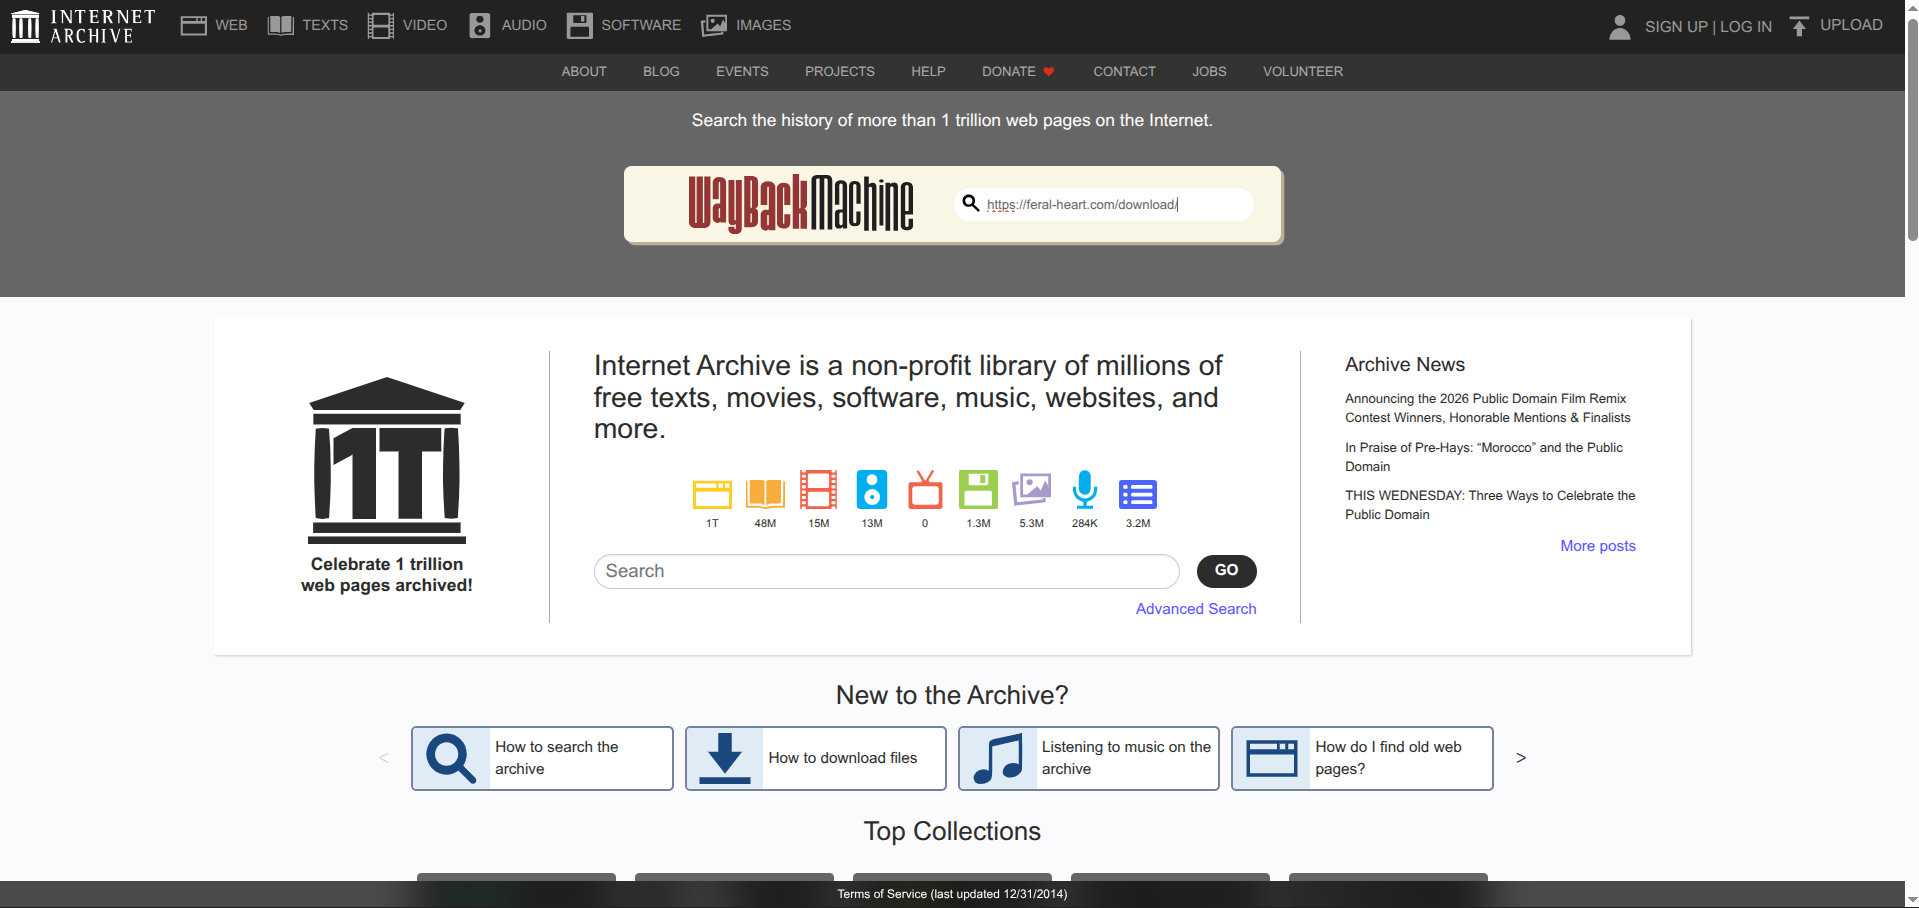The height and width of the screenshot is (908, 1919).
Task: Go back with left carousel chevron
Action: click(x=383, y=758)
